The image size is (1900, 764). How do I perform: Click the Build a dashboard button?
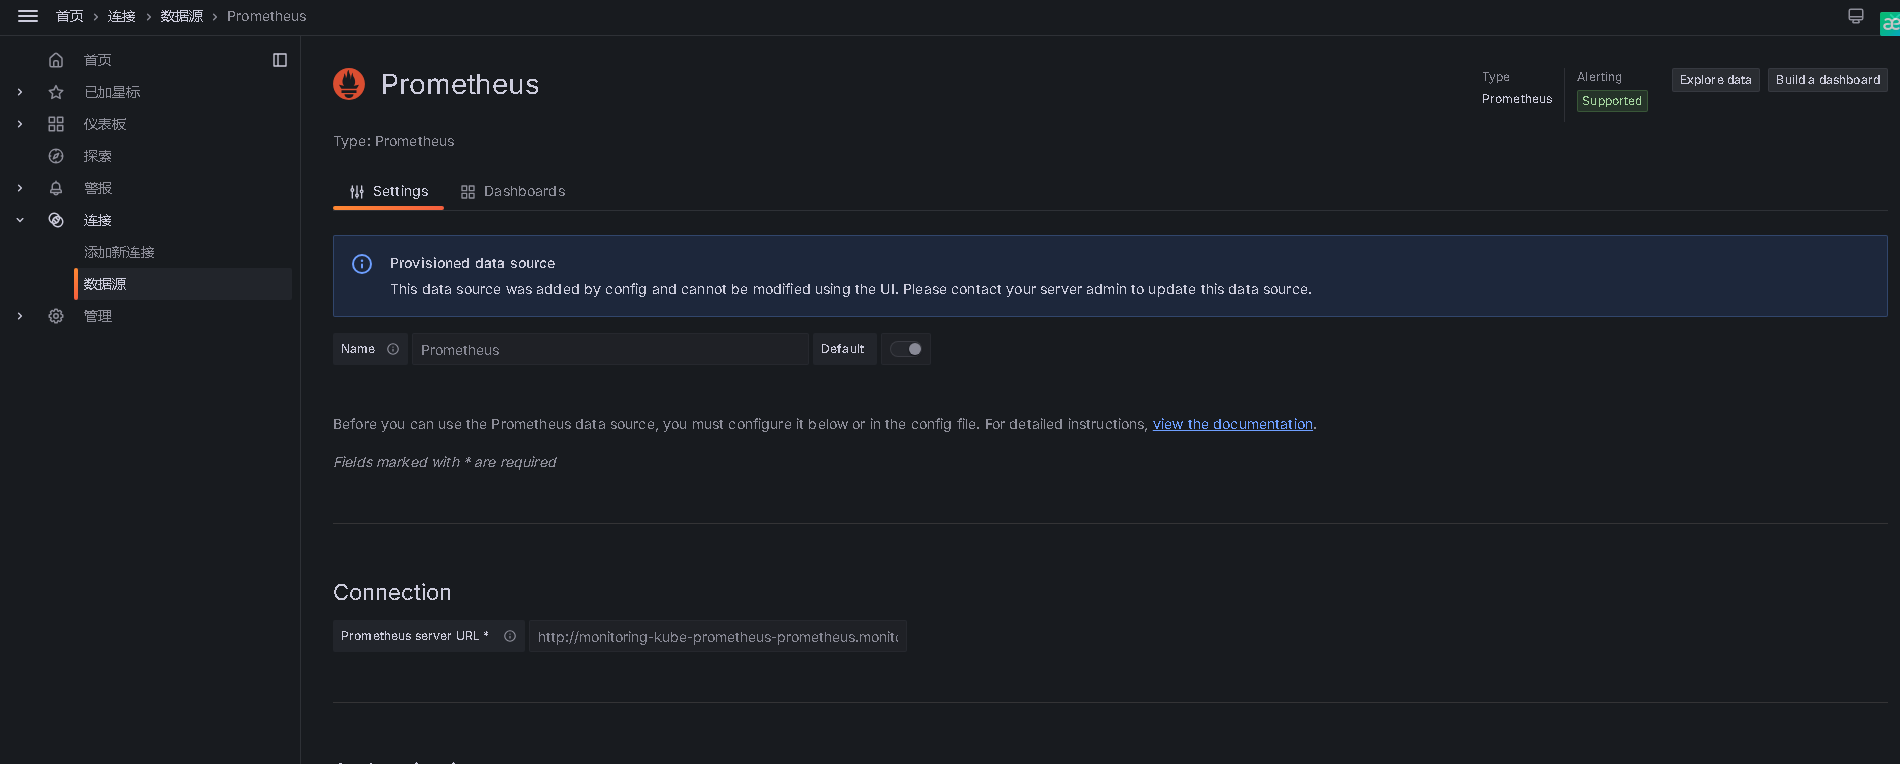pyautogui.click(x=1828, y=80)
